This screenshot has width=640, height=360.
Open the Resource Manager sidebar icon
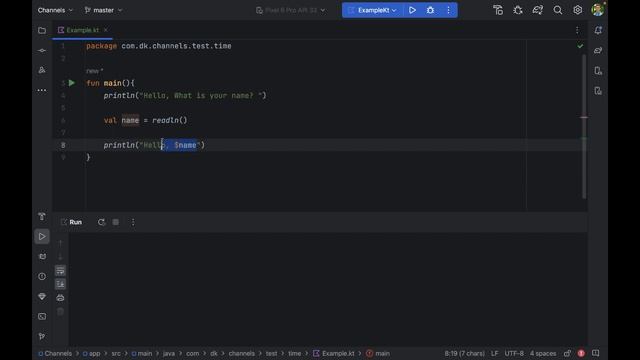pyautogui.click(x=42, y=70)
